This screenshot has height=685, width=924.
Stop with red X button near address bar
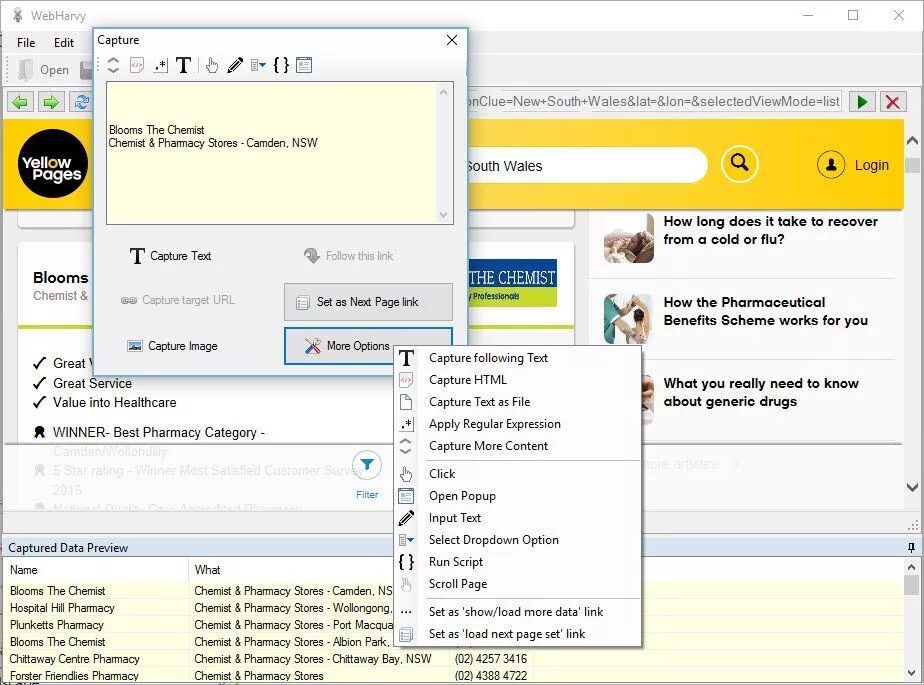click(893, 102)
